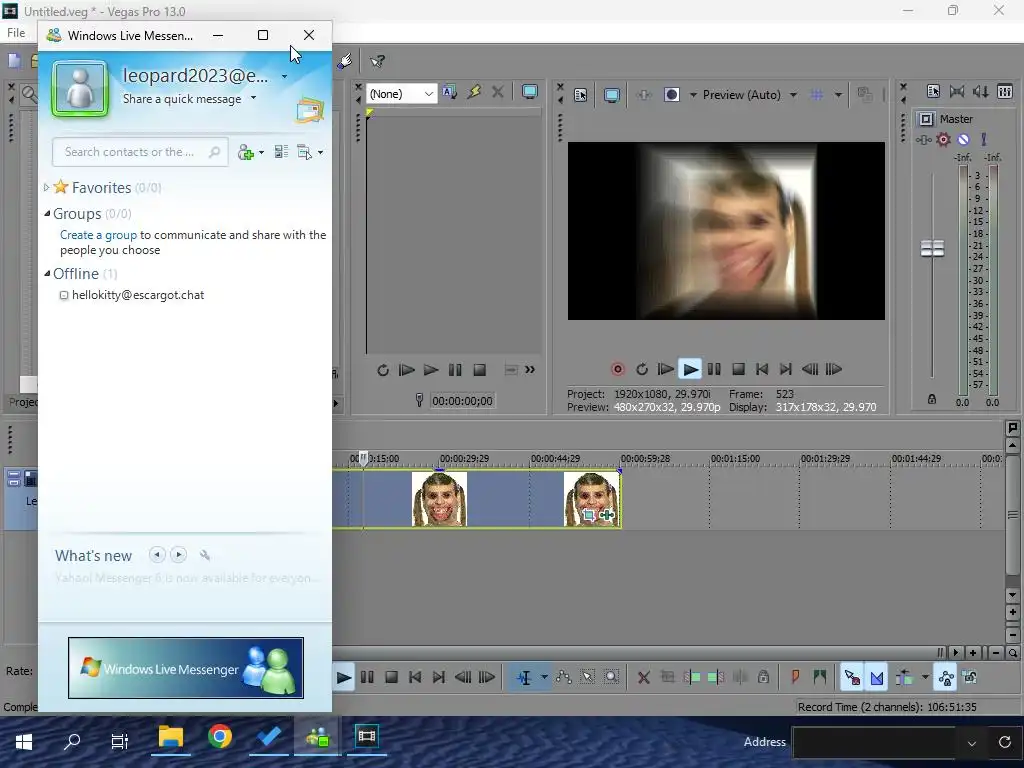Toggle Master mute icon
The image size is (1024, 768).
tap(963, 139)
